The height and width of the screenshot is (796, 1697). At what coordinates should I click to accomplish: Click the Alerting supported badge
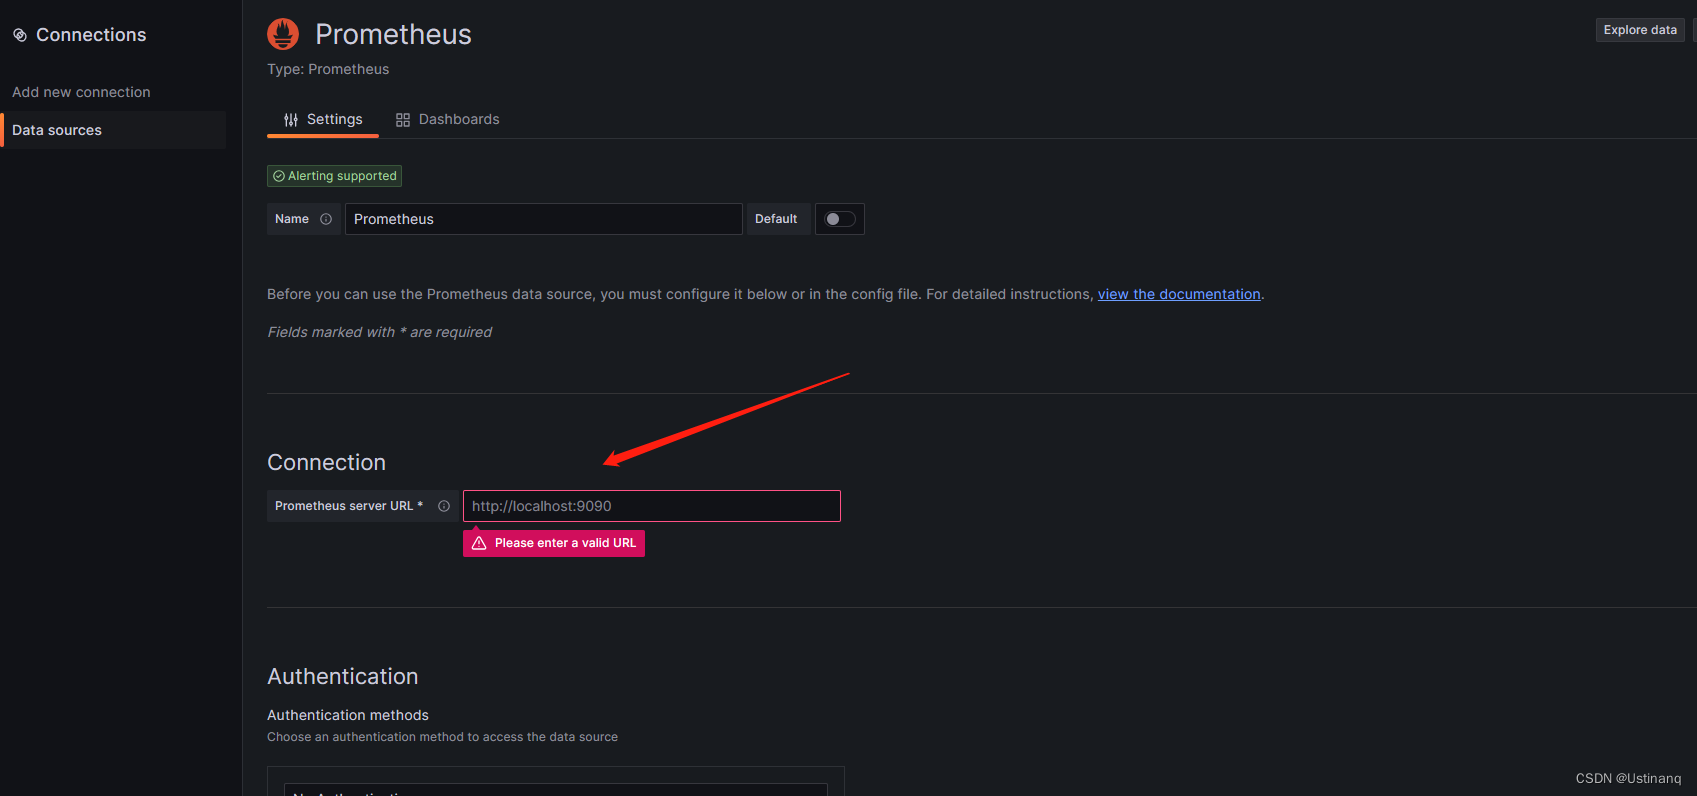pyautogui.click(x=334, y=176)
